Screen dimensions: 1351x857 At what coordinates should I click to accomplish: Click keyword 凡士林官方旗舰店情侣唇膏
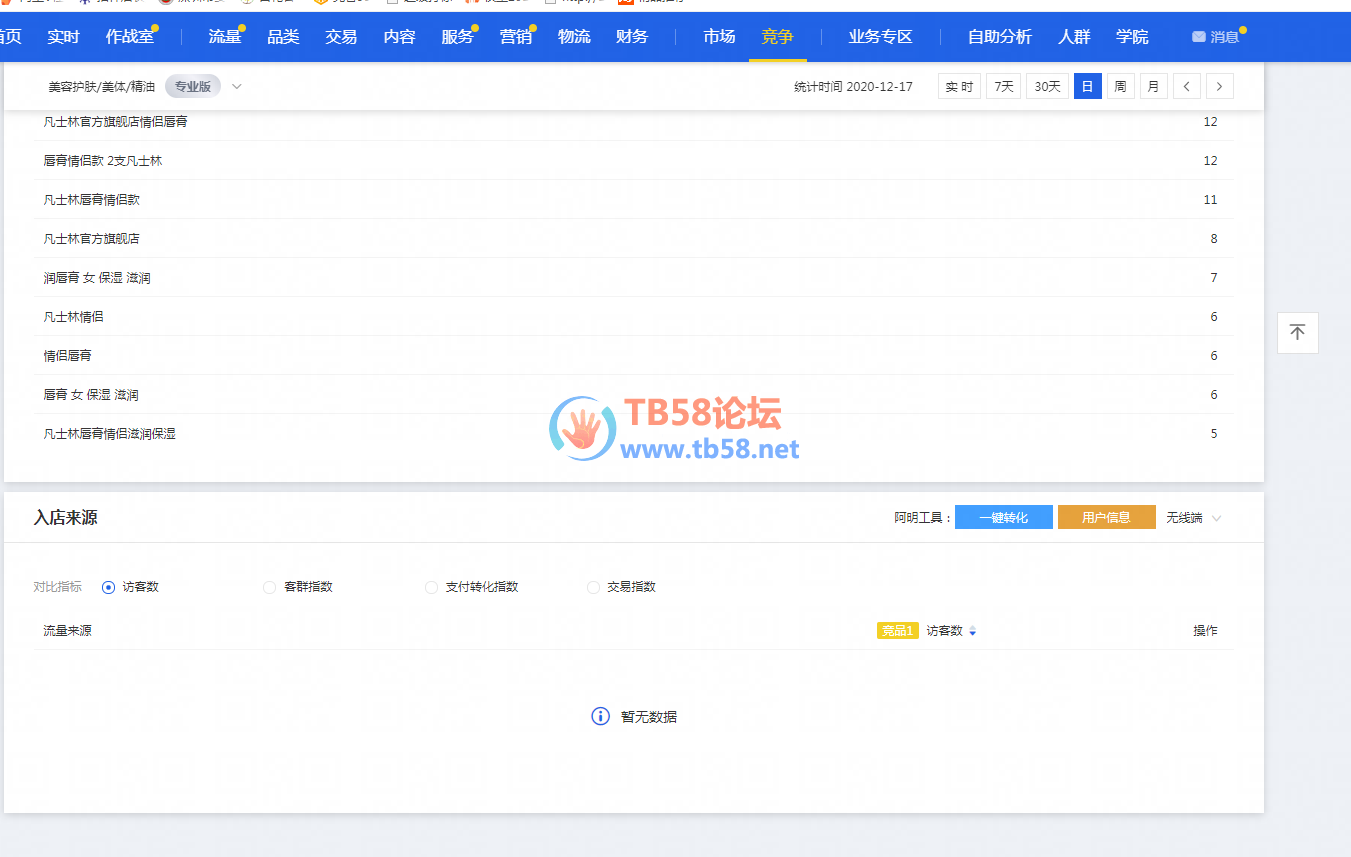[x=115, y=122]
